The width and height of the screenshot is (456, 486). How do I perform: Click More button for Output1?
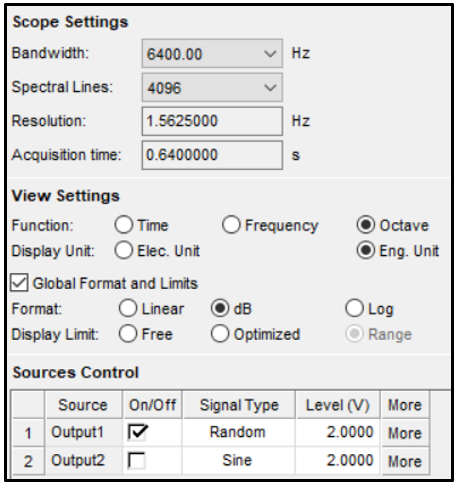(x=405, y=433)
